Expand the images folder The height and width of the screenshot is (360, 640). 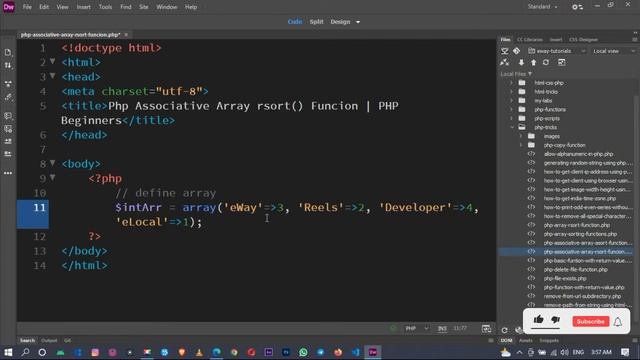click(521, 136)
